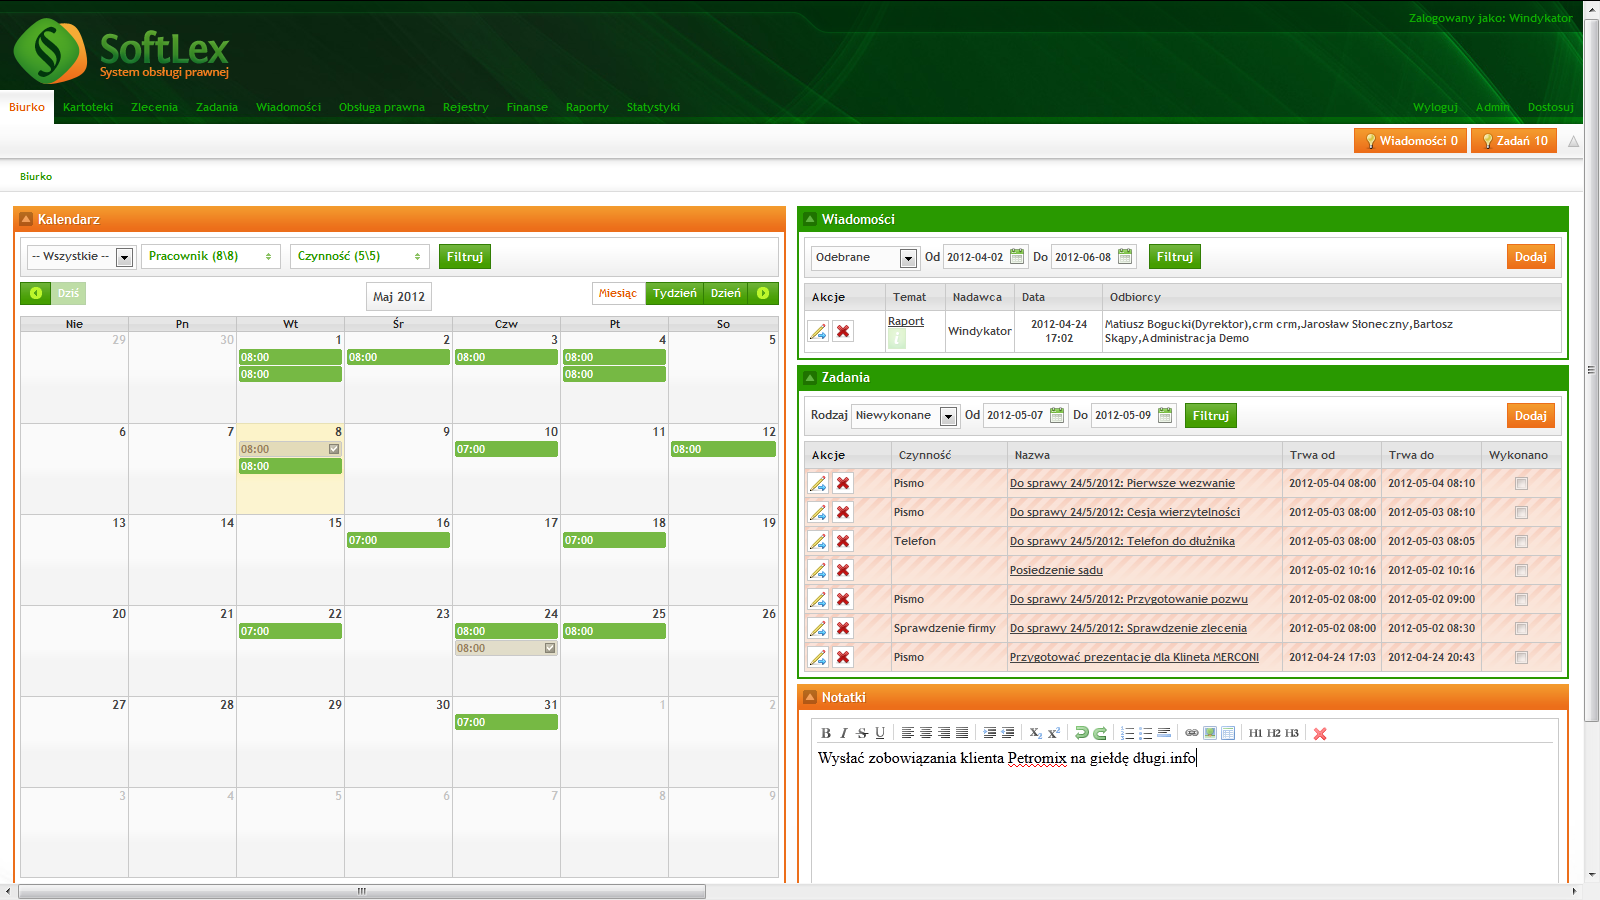Collapse the Wiadomości panel
This screenshot has height=900, width=1600.
810,219
